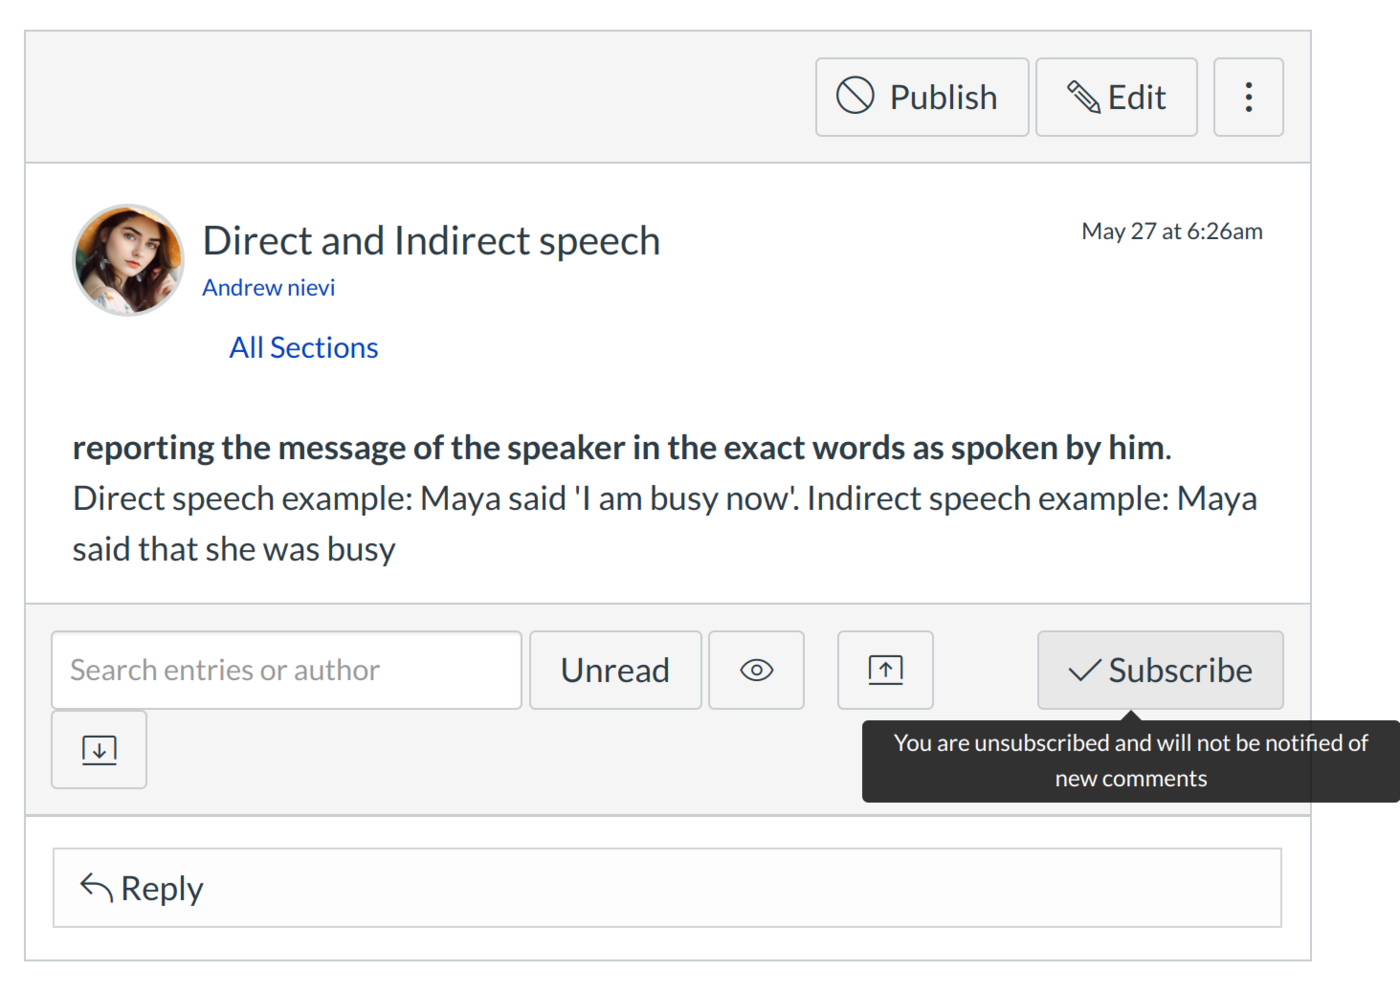Click the downward arrow expand replies icon
This screenshot has height=992, width=1400.
click(x=99, y=750)
